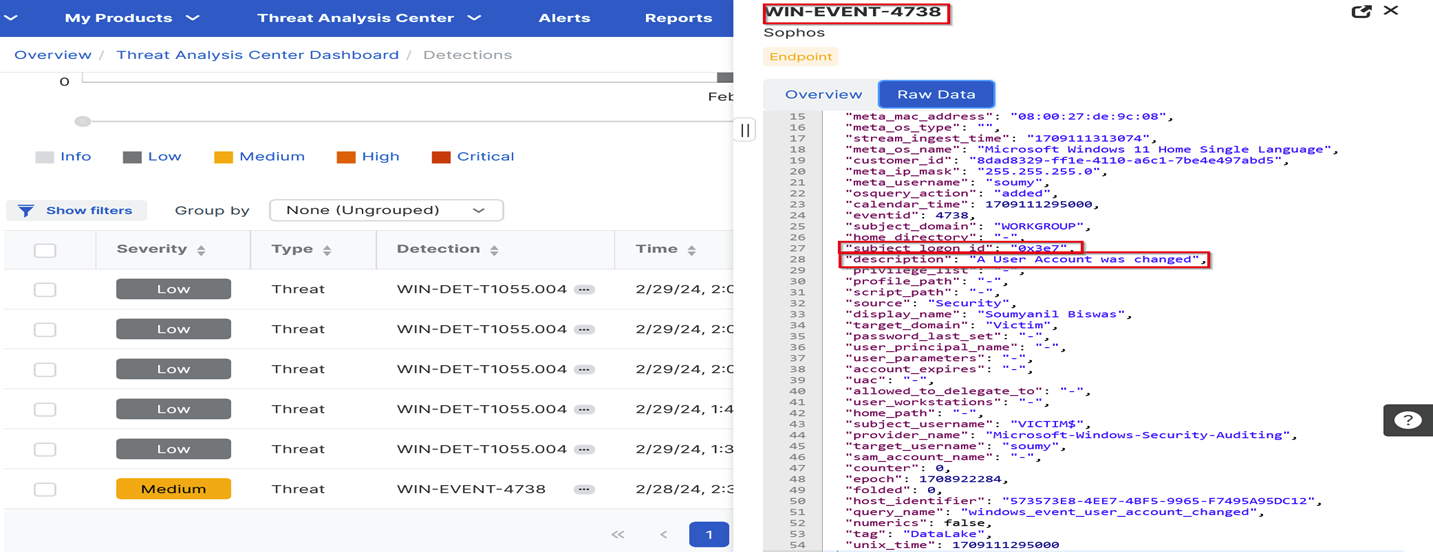The width and height of the screenshot is (1433, 552).
Task: Sort by Time column arrows
Action: pyautogui.click(x=691, y=250)
